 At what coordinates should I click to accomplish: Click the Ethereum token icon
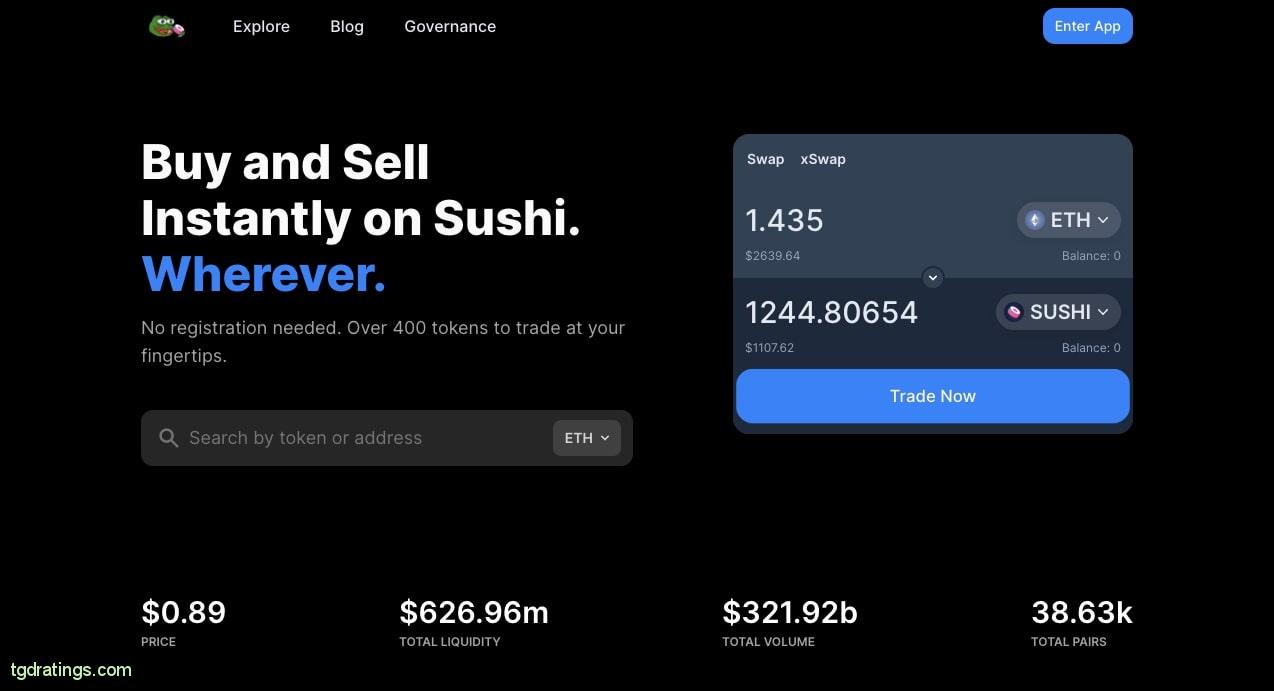(1035, 220)
